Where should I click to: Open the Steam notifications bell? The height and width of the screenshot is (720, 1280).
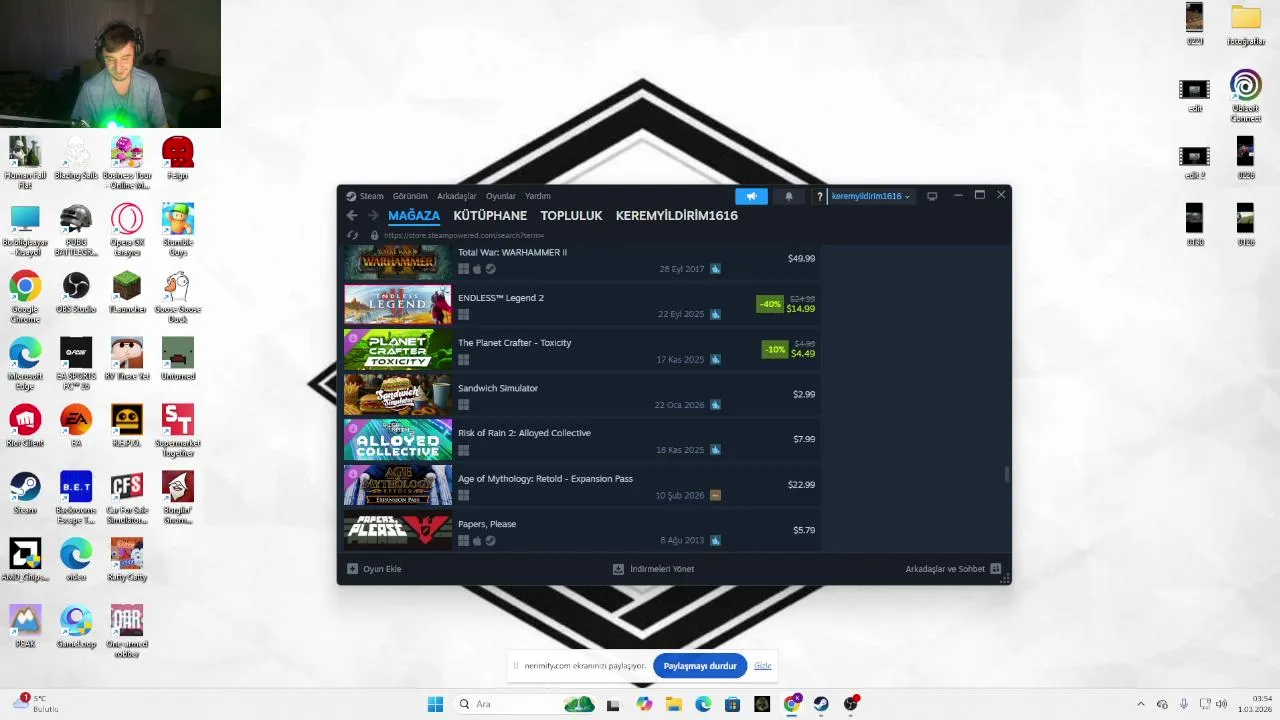[788, 196]
